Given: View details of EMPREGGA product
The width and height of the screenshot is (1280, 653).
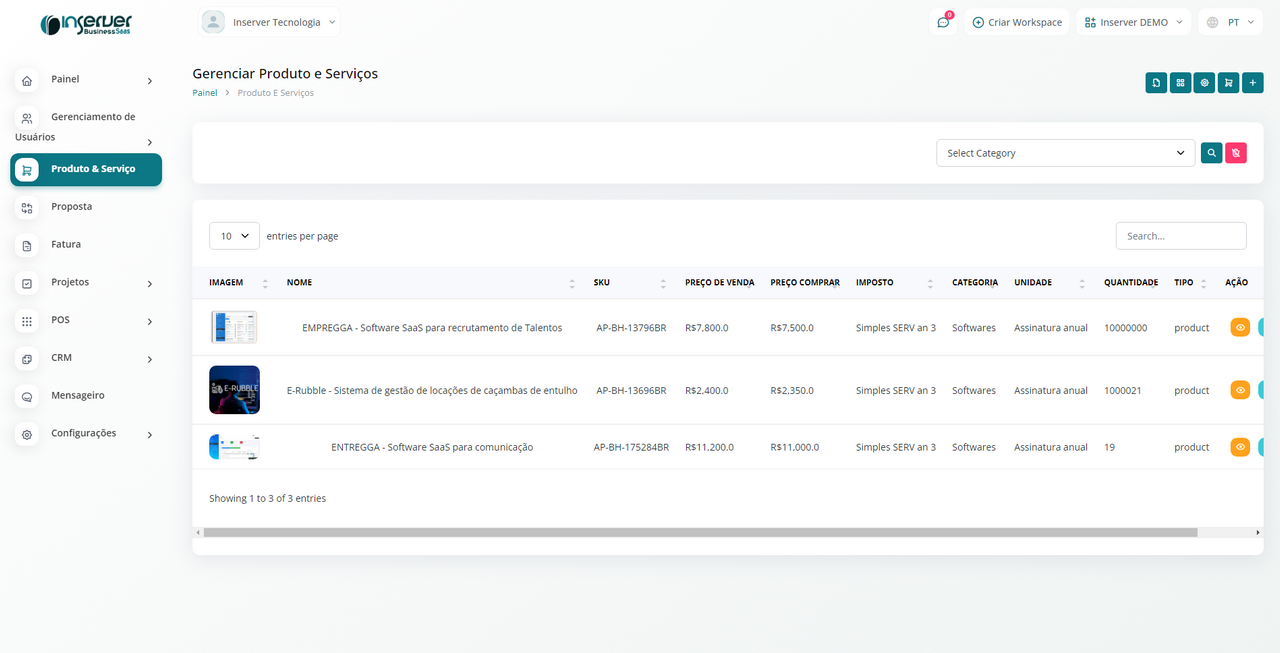Looking at the screenshot, I should pos(1240,327).
